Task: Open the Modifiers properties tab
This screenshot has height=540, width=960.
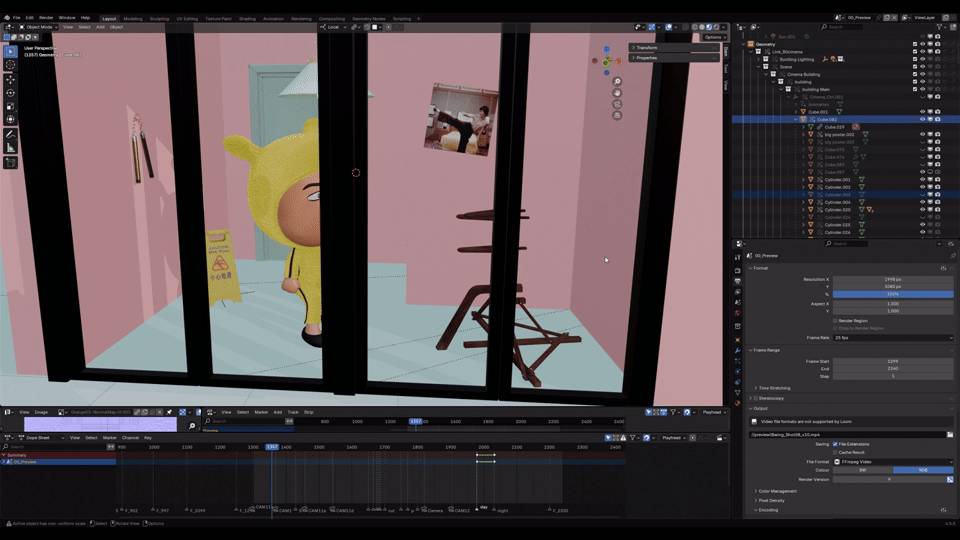Action: pyautogui.click(x=738, y=350)
